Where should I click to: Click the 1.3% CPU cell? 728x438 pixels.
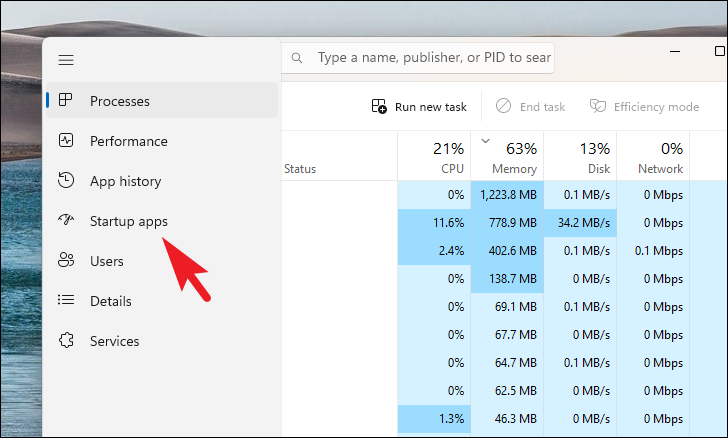click(x=434, y=418)
